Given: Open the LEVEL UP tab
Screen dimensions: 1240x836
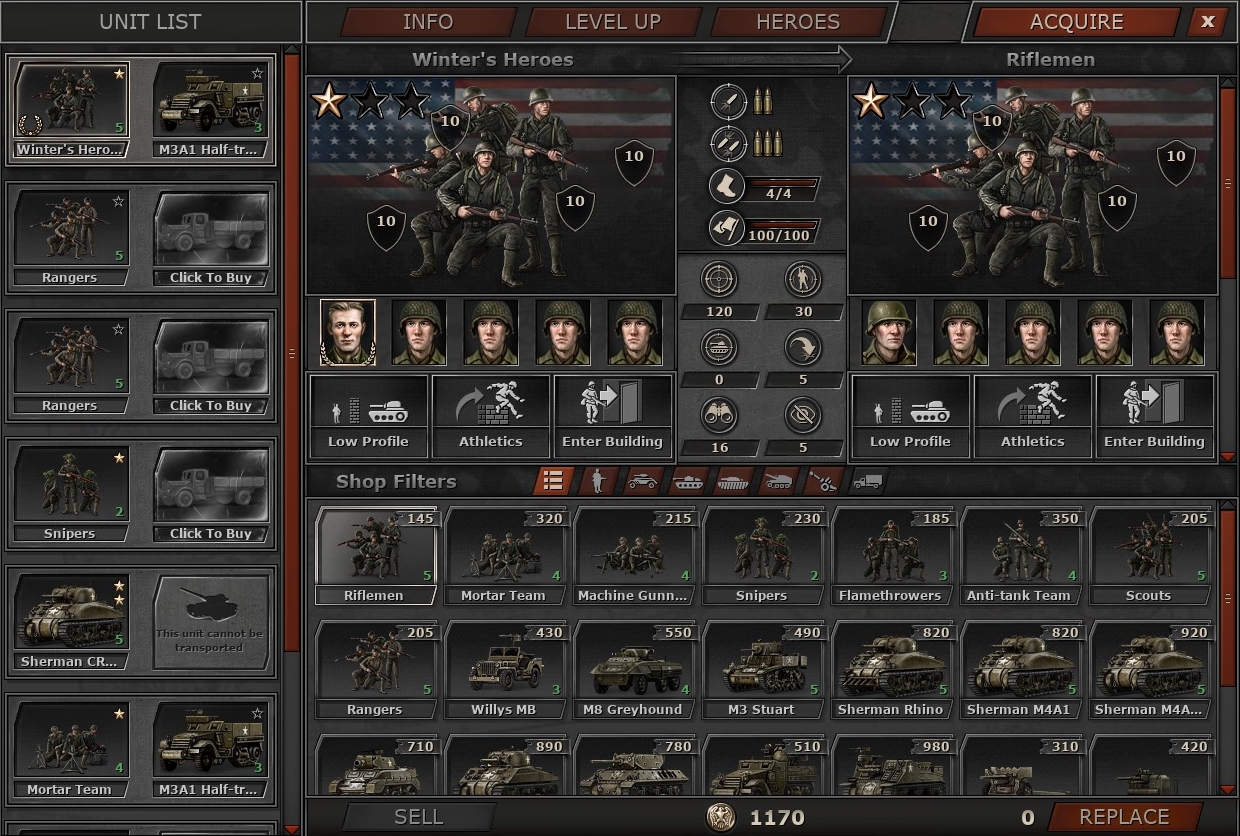Looking at the screenshot, I should coord(612,22).
